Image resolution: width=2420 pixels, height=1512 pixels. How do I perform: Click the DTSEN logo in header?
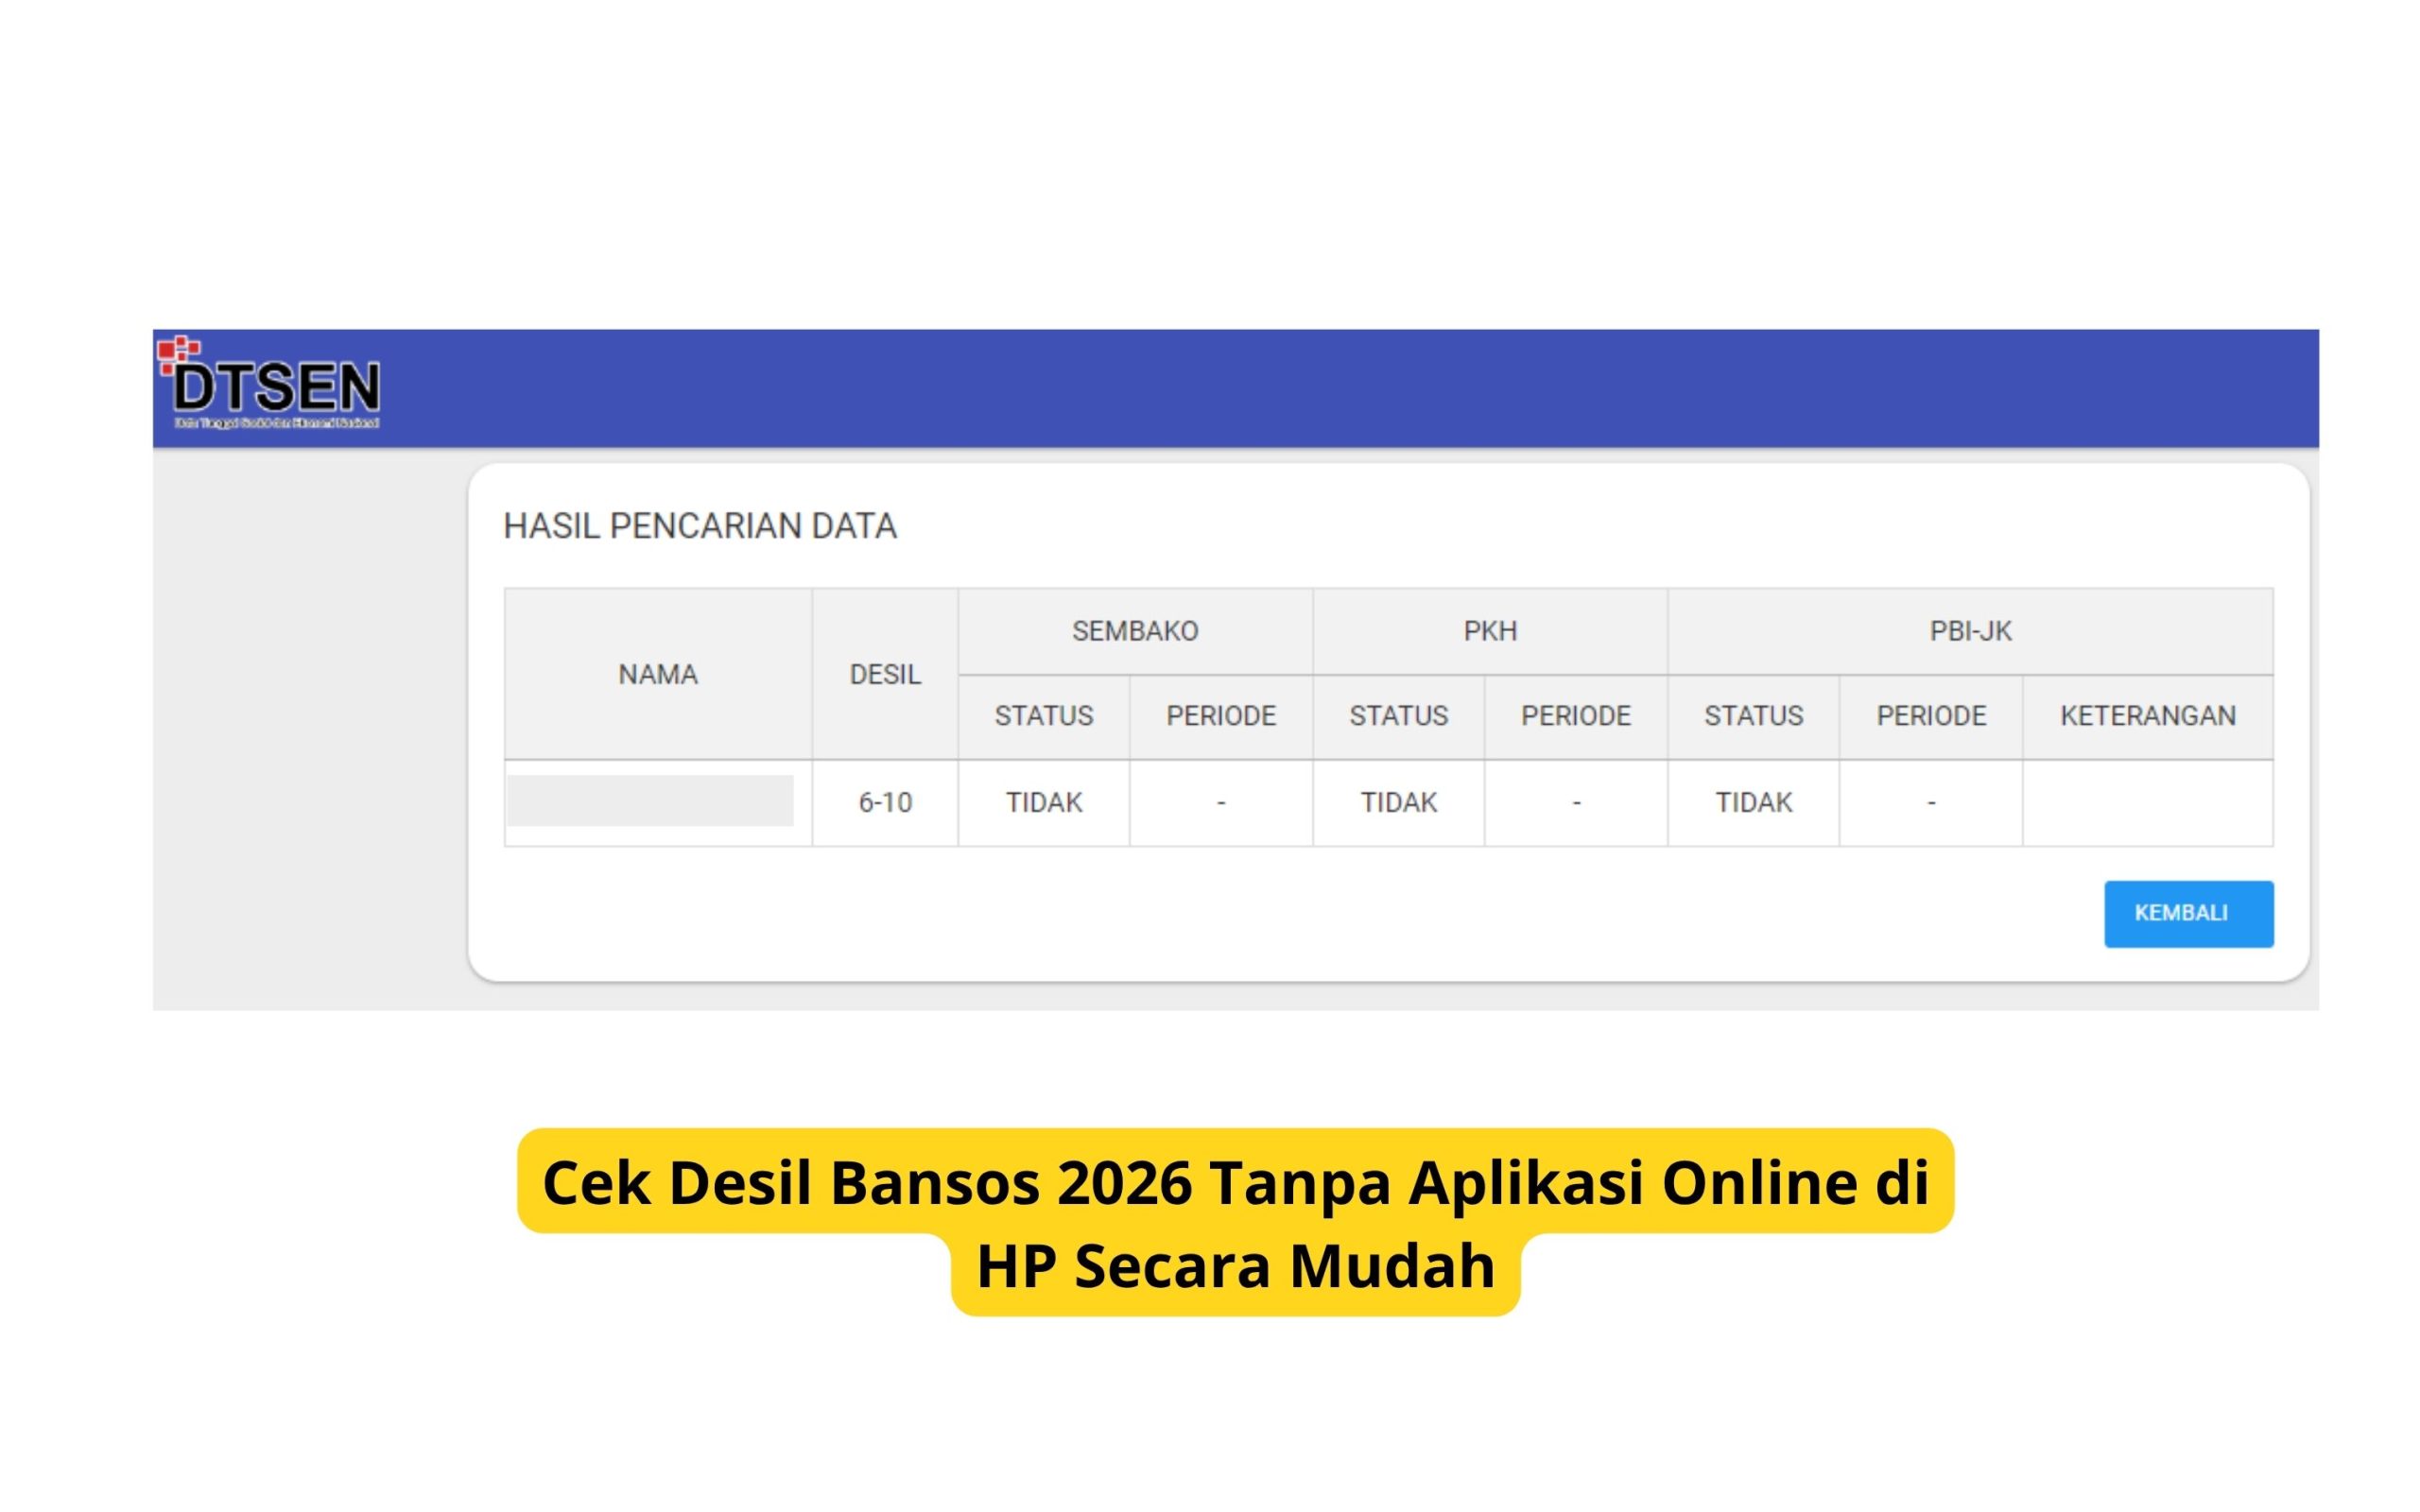pos(269,384)
